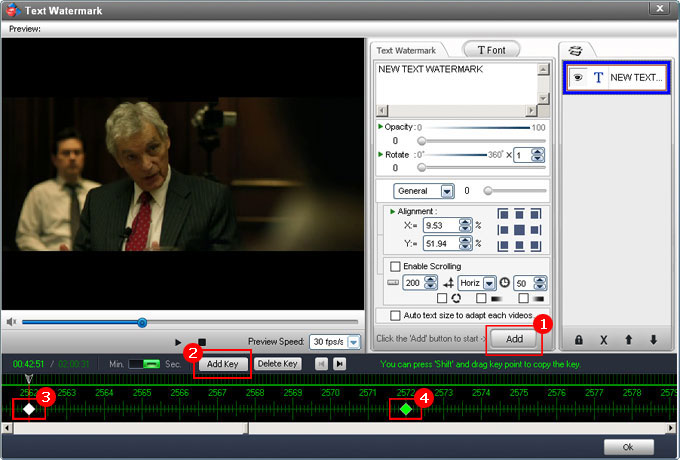680x460 pixels.
Task: Click the T text-type icon in layer list
Action: [598, 78]
